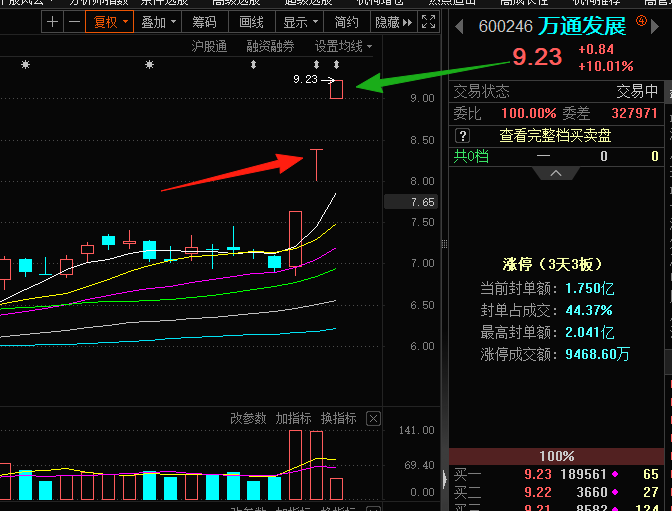Click the panel splitter handle beside the chart

[x=444, y=244]
